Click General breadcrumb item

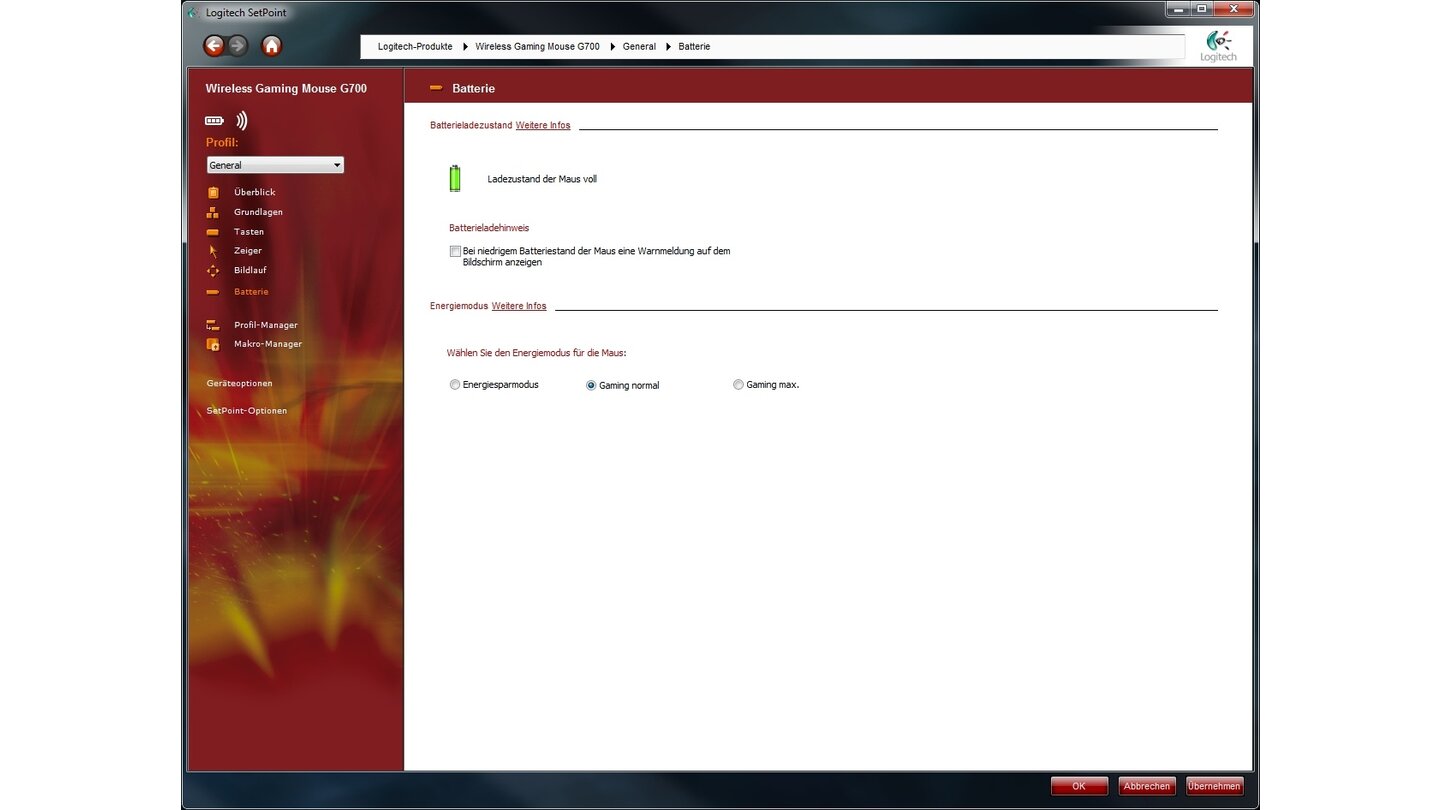click(639, 47)
